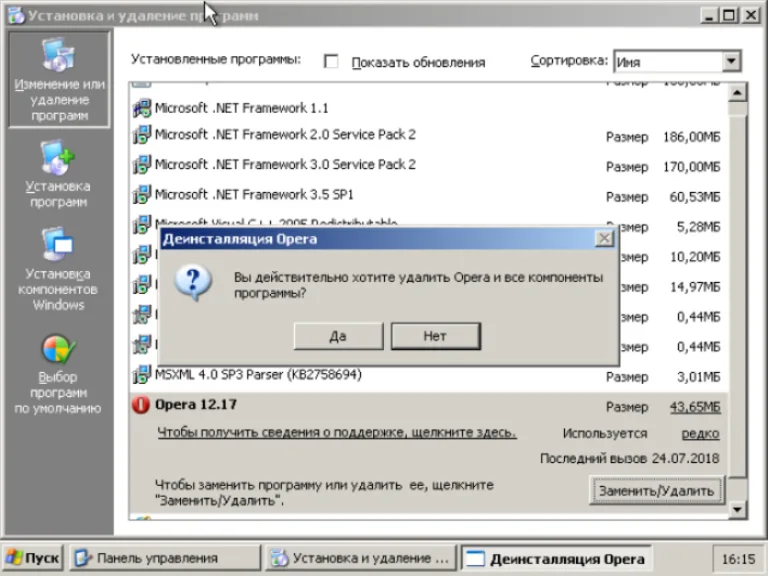Maximize the Установка и удаление программ window
The height and width of the screenshot is (576, 768).
pos(729,16)
